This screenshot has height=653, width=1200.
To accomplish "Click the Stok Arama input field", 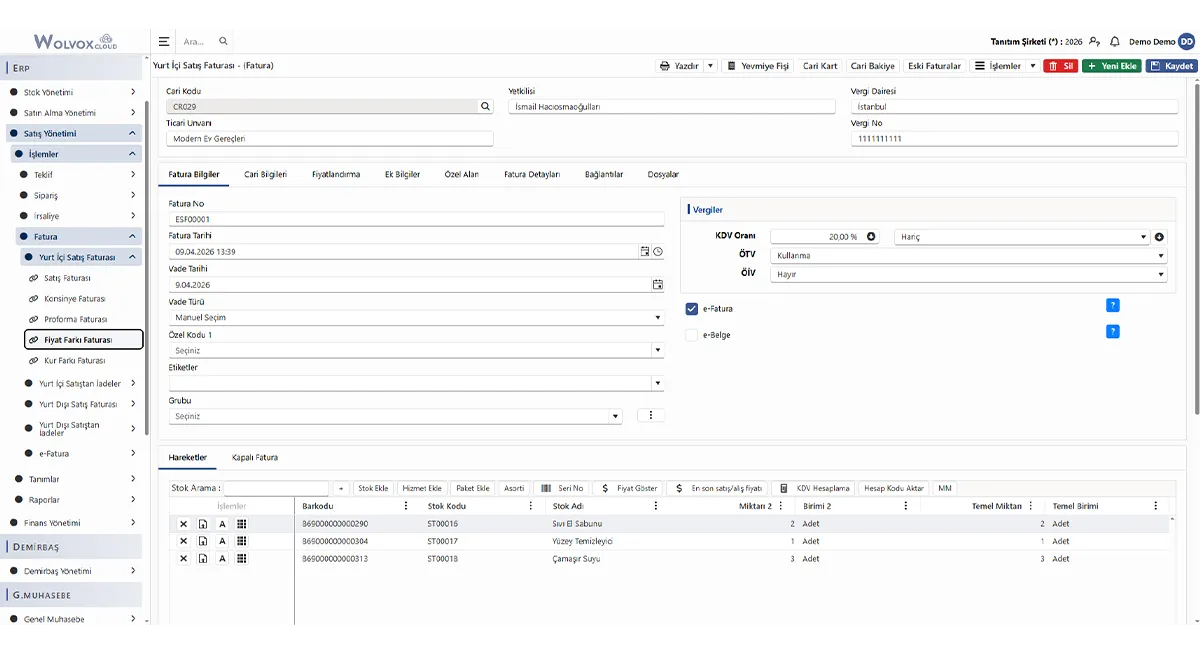I will [x=276, y=488].
